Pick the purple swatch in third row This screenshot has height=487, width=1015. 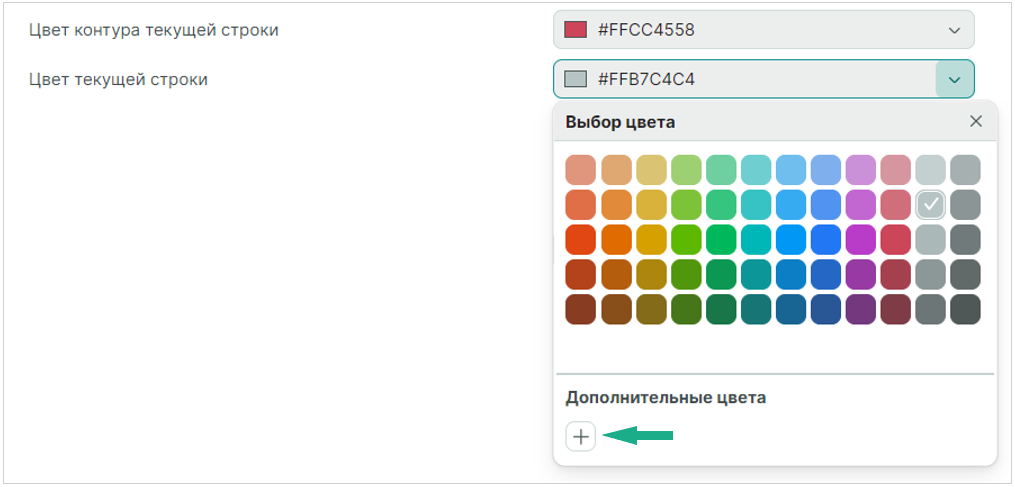coord(860,240)
